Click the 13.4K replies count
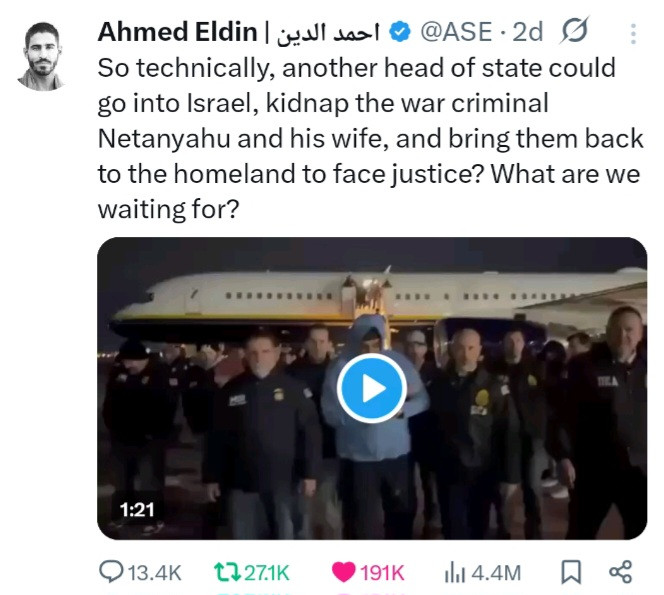 pos(154,573)
